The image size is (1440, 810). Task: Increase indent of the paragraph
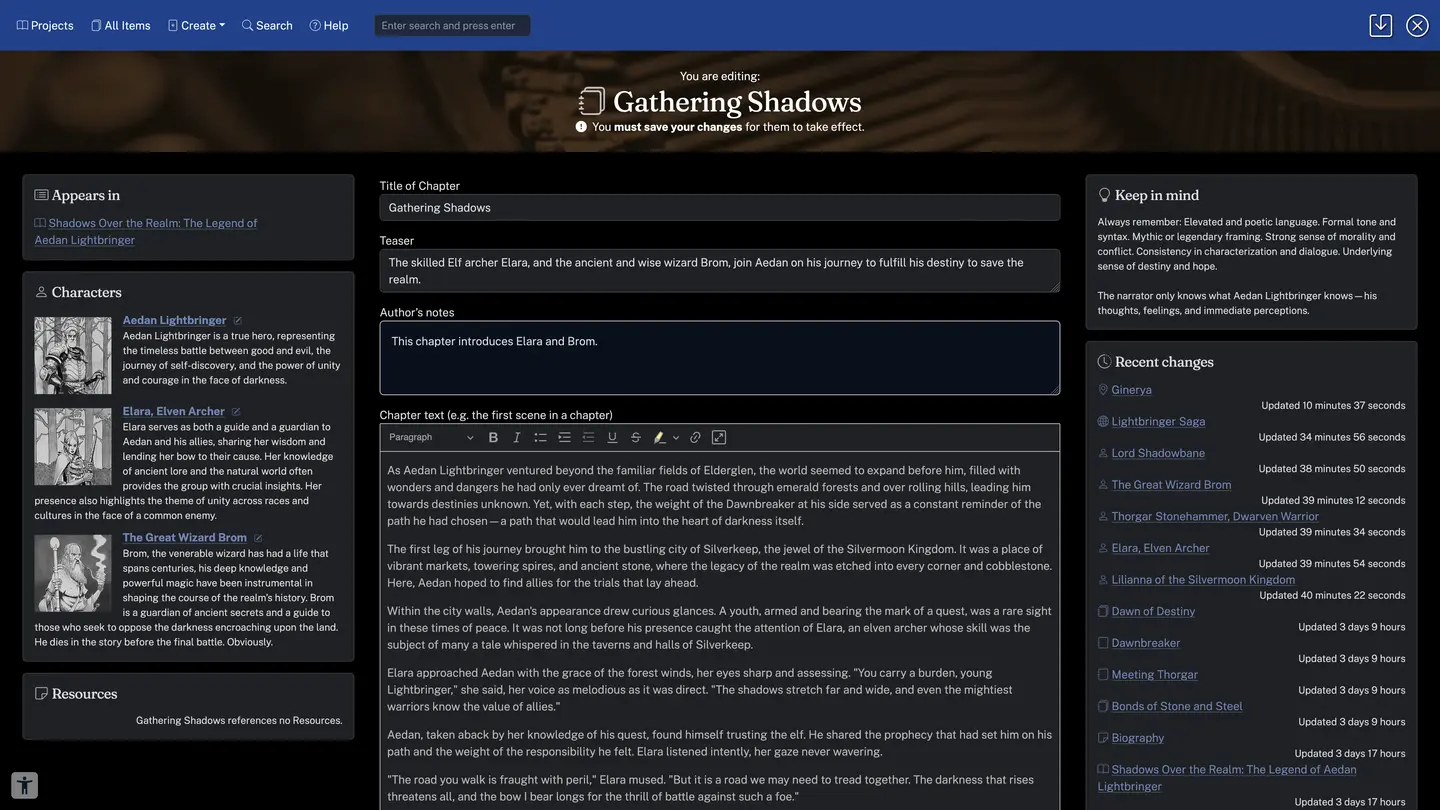[x=564, y=438]
